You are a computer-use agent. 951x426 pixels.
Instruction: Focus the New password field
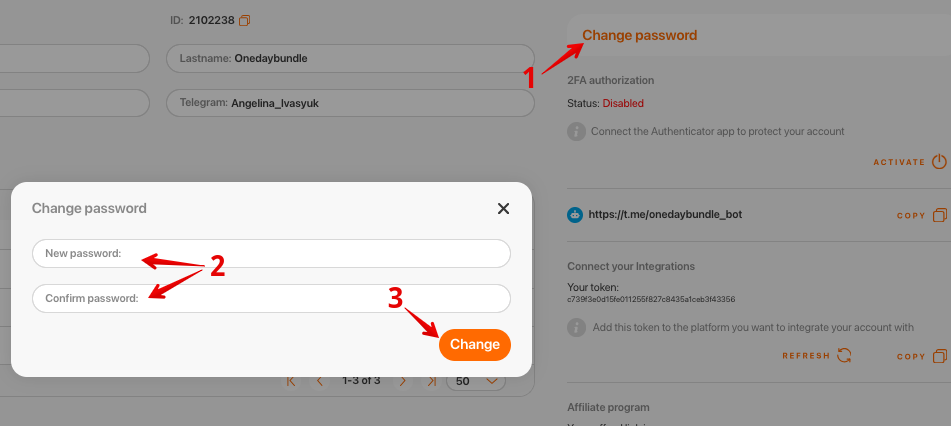(271, 254)
